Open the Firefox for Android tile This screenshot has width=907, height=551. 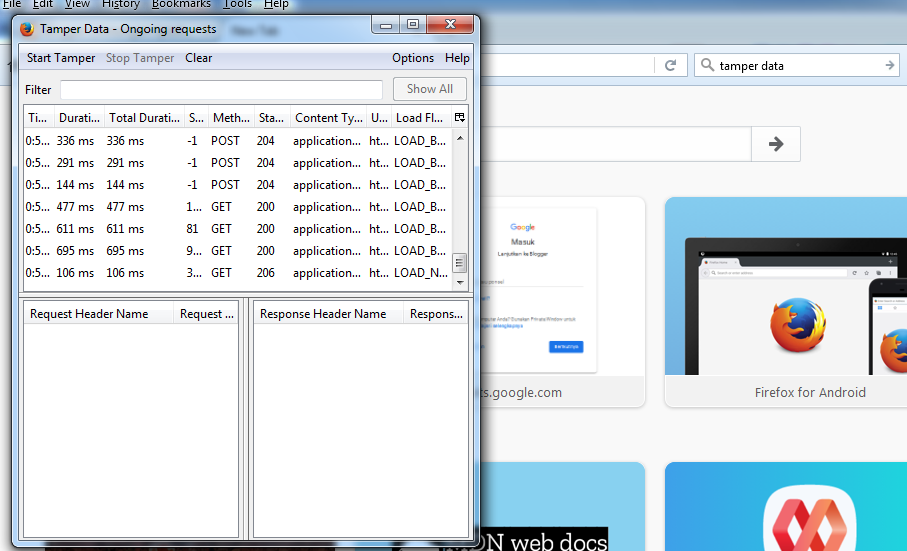tap(787, 302)
